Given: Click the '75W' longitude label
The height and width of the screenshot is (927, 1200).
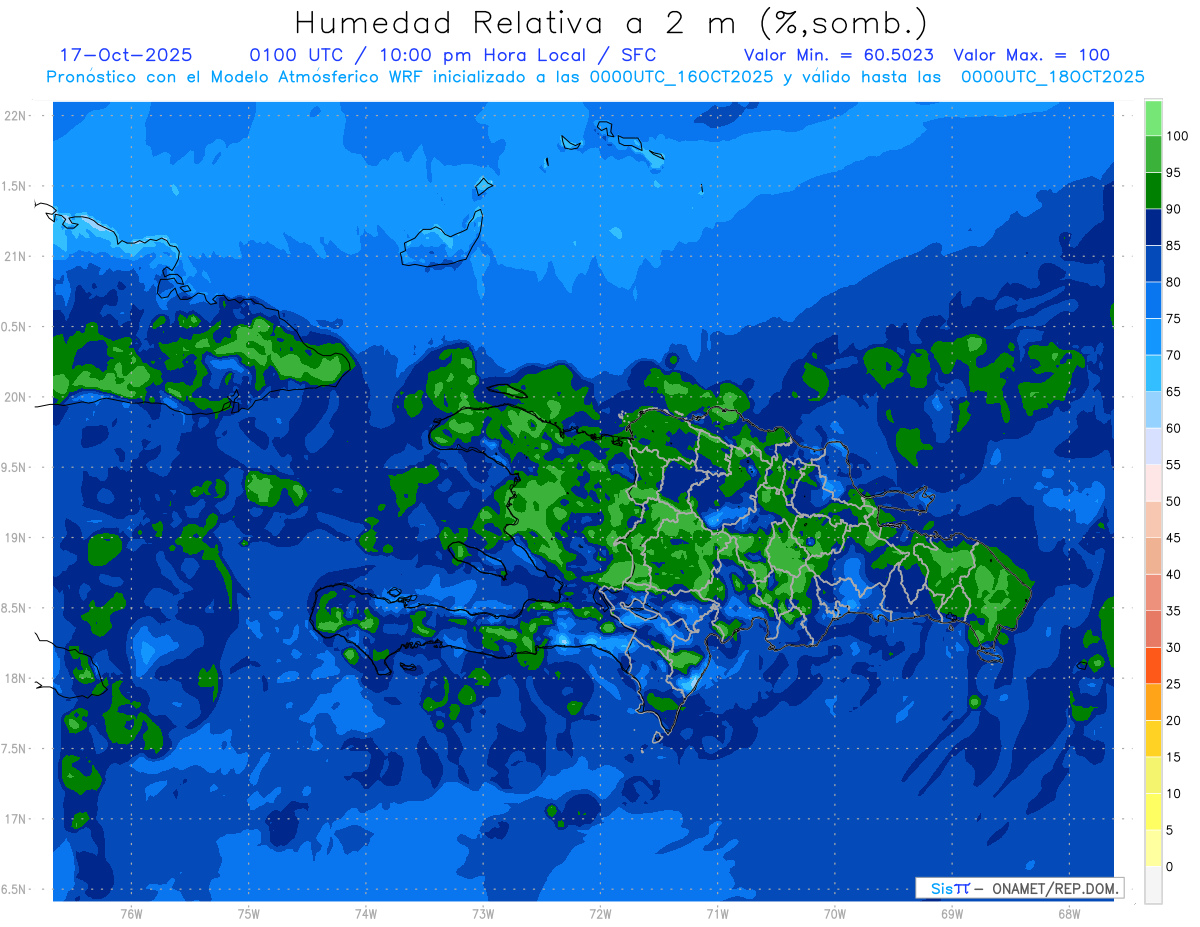Looking at the screenshot, I should pyautogui.click(x=249, y=914).
